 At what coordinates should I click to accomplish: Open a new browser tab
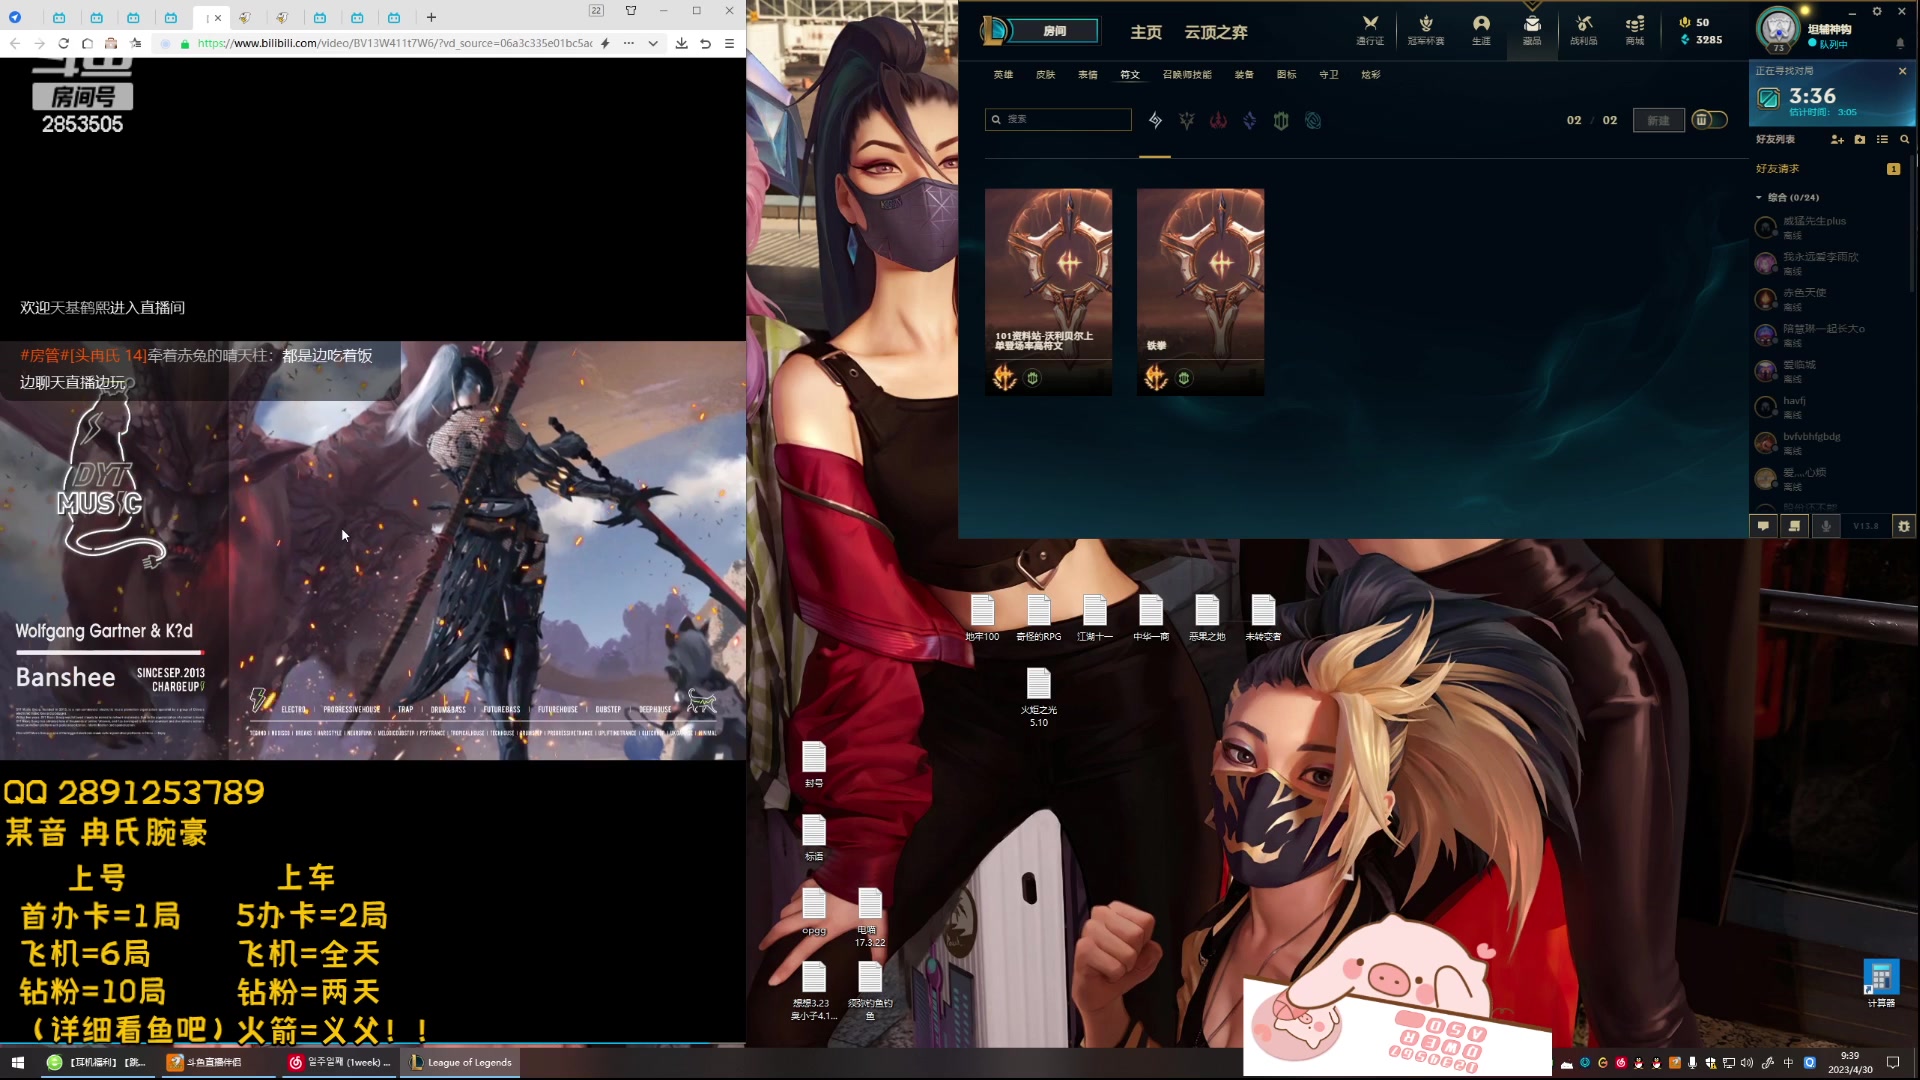click(431, 17)
